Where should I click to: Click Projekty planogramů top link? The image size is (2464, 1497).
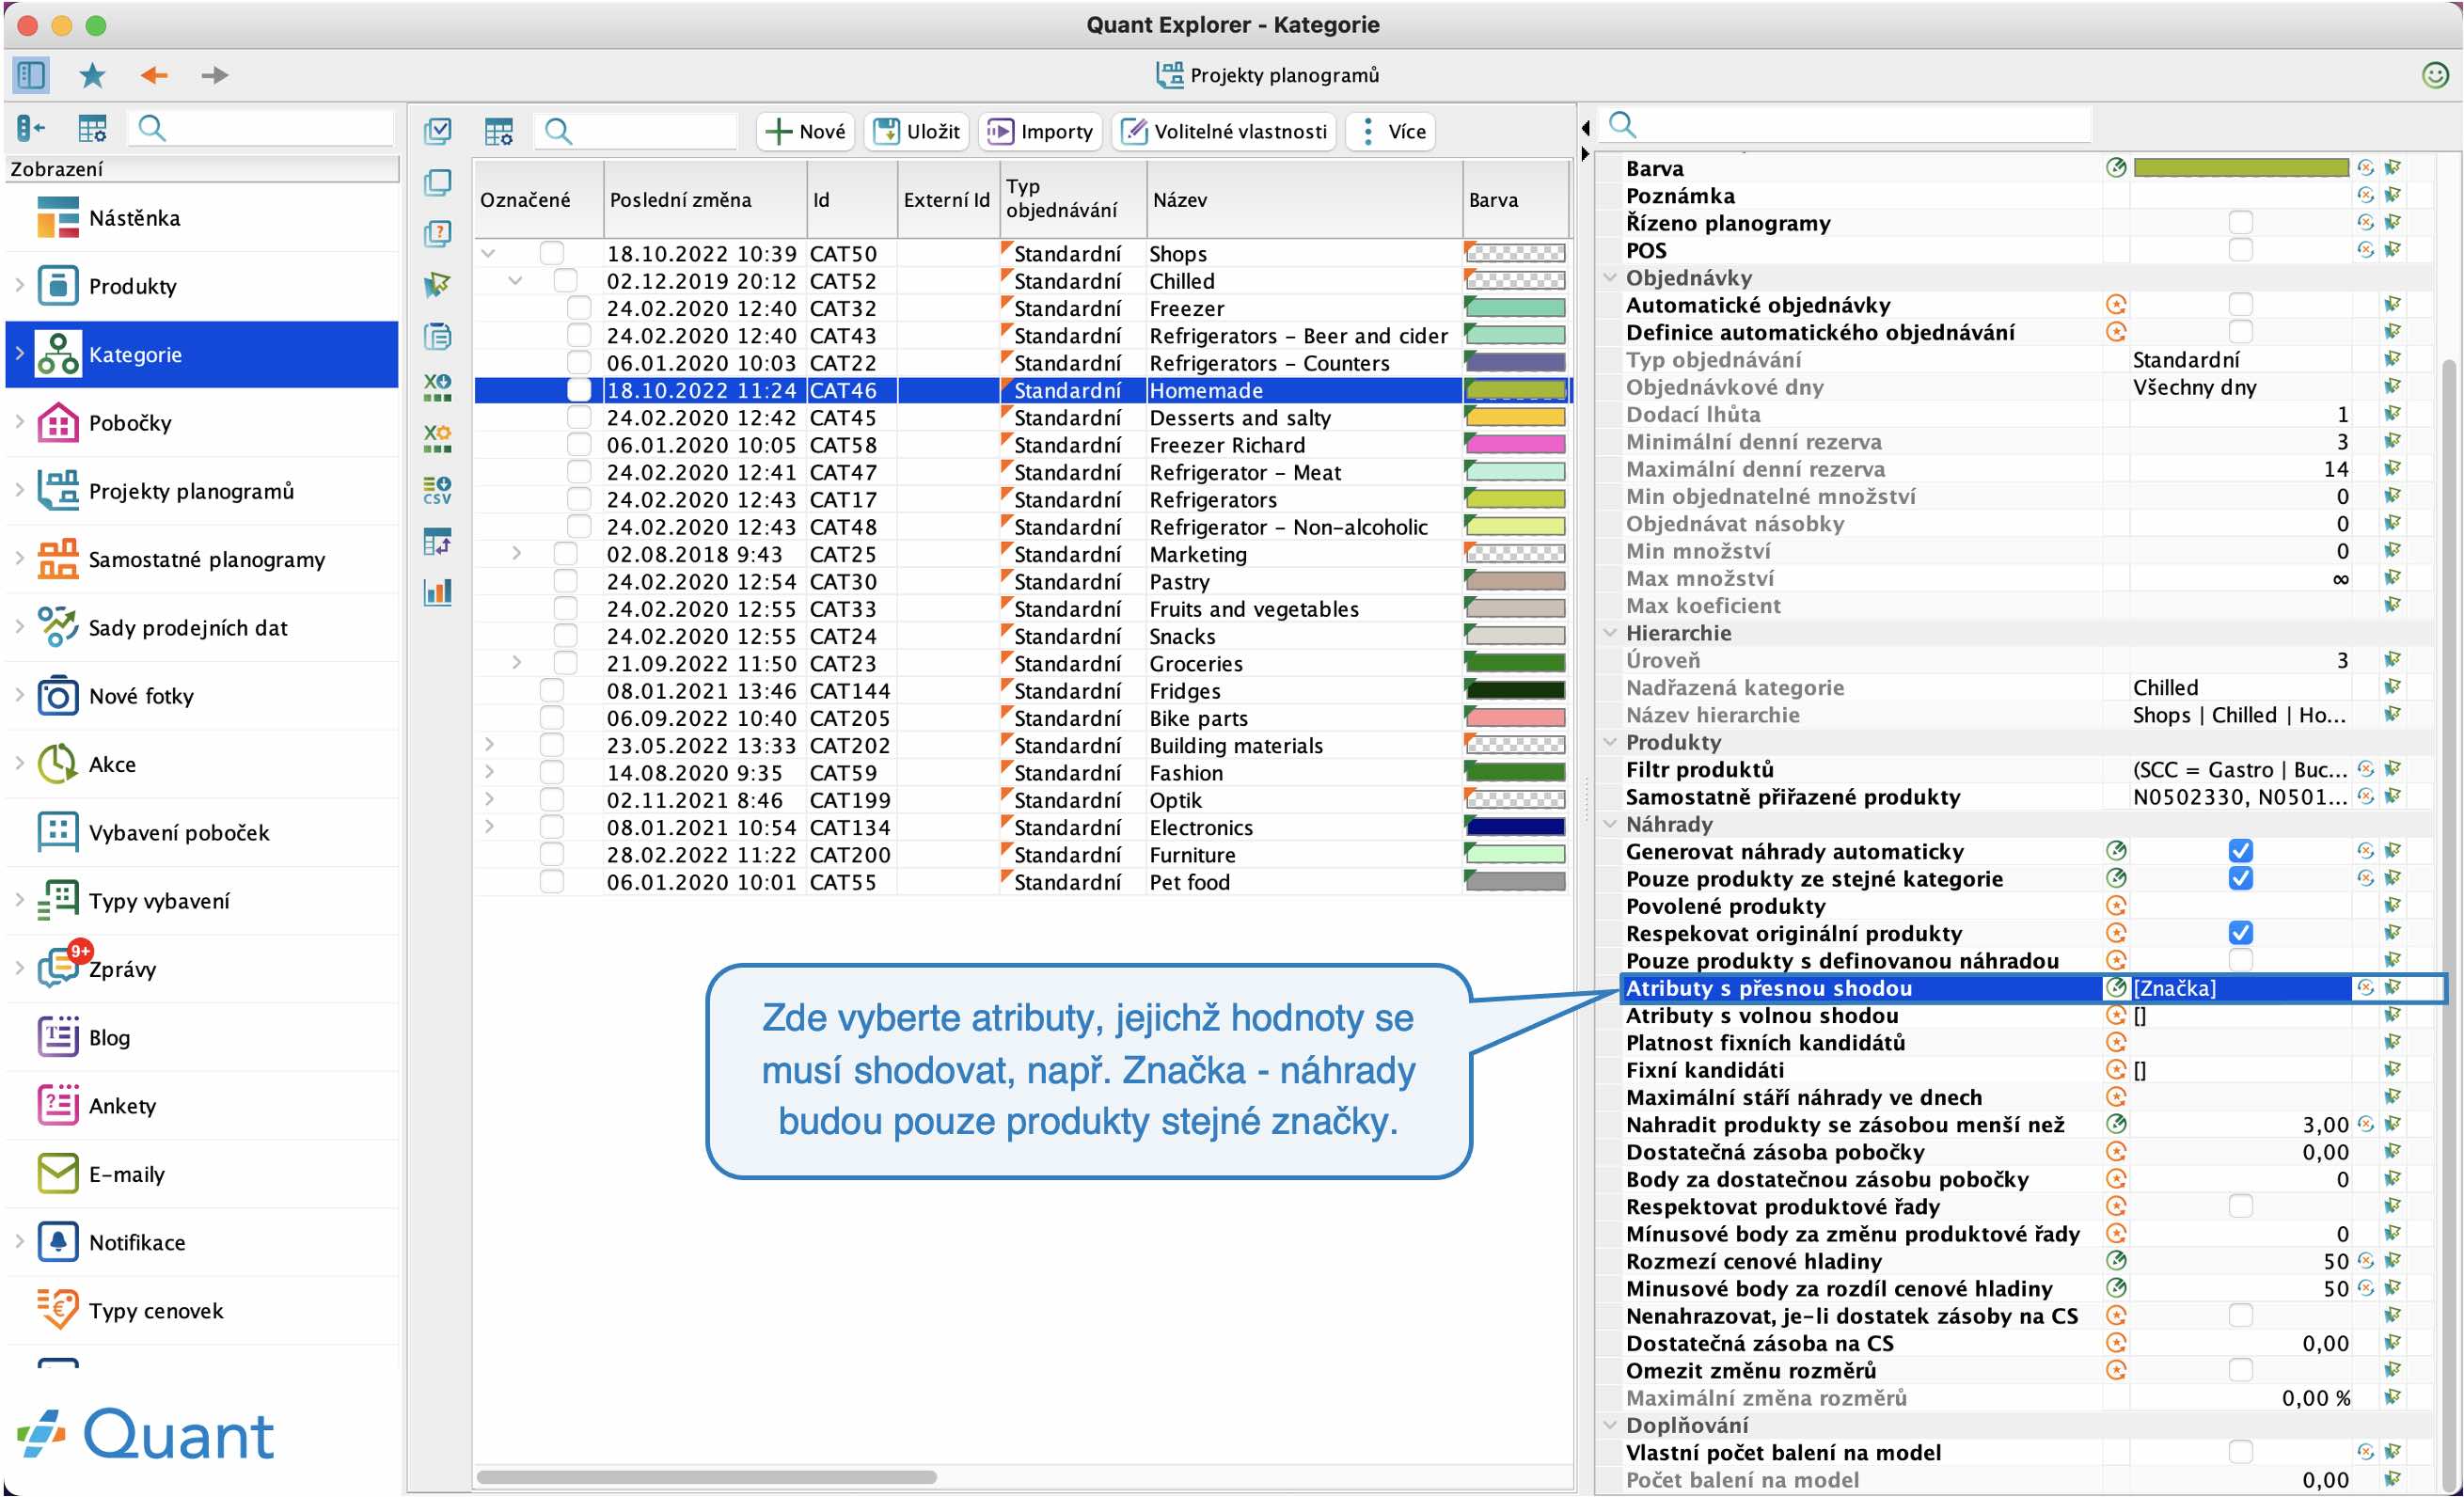1267,75
